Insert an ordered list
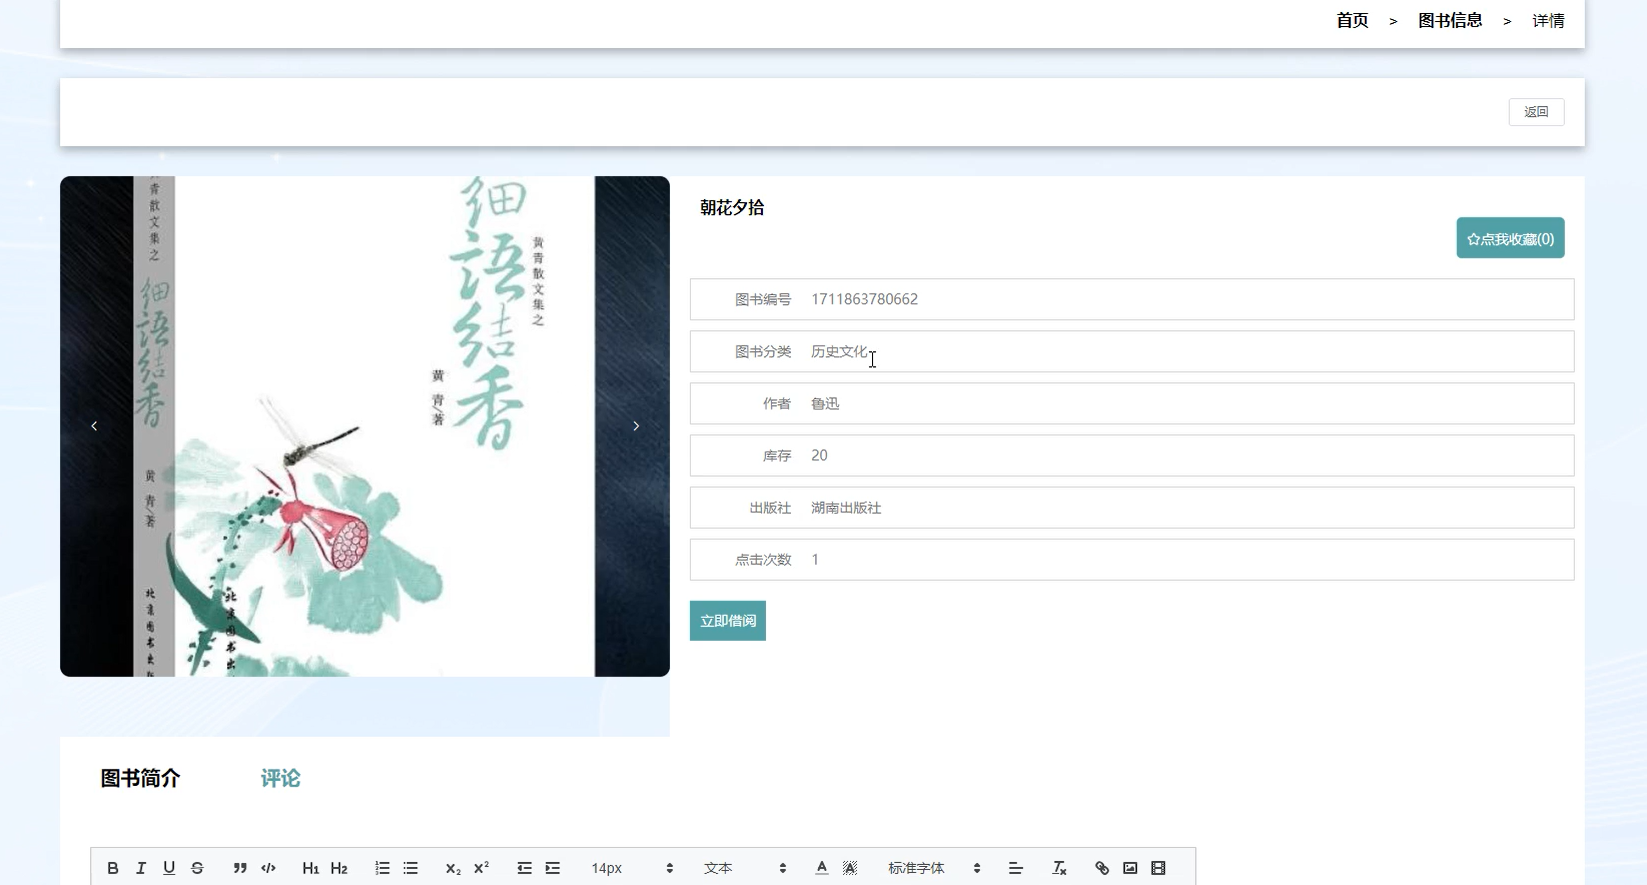This screenshot has height=885, width=1647. tap(382, 868)
